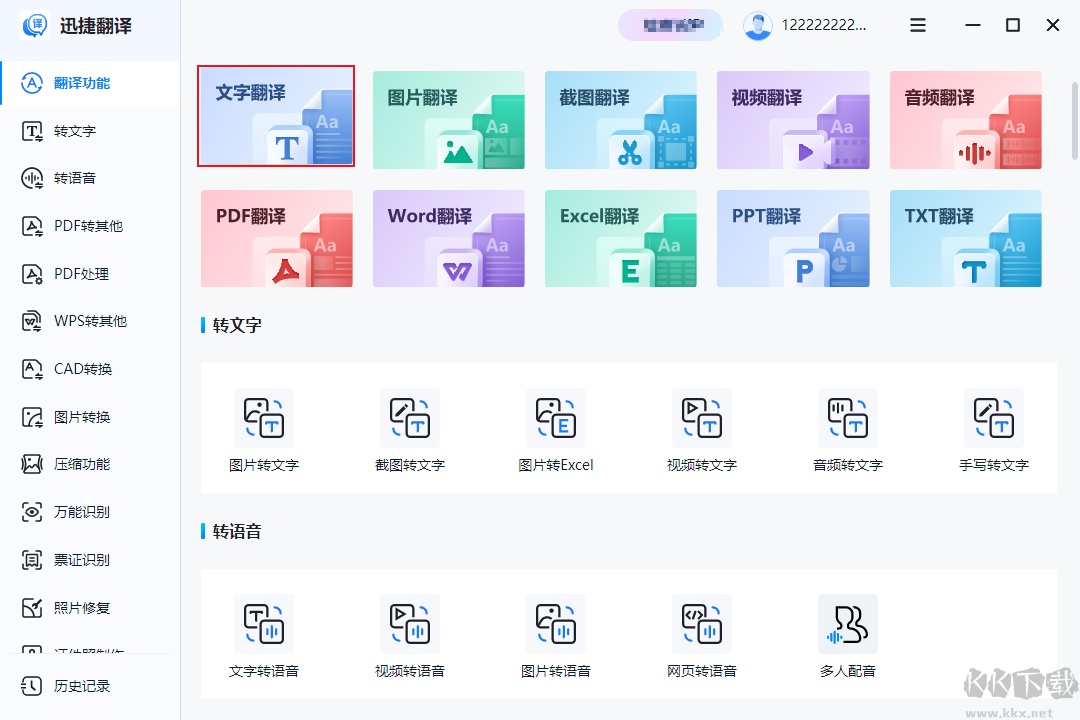Click the user avatar in the title bar

pyautogui.click(x=758, y=25)
